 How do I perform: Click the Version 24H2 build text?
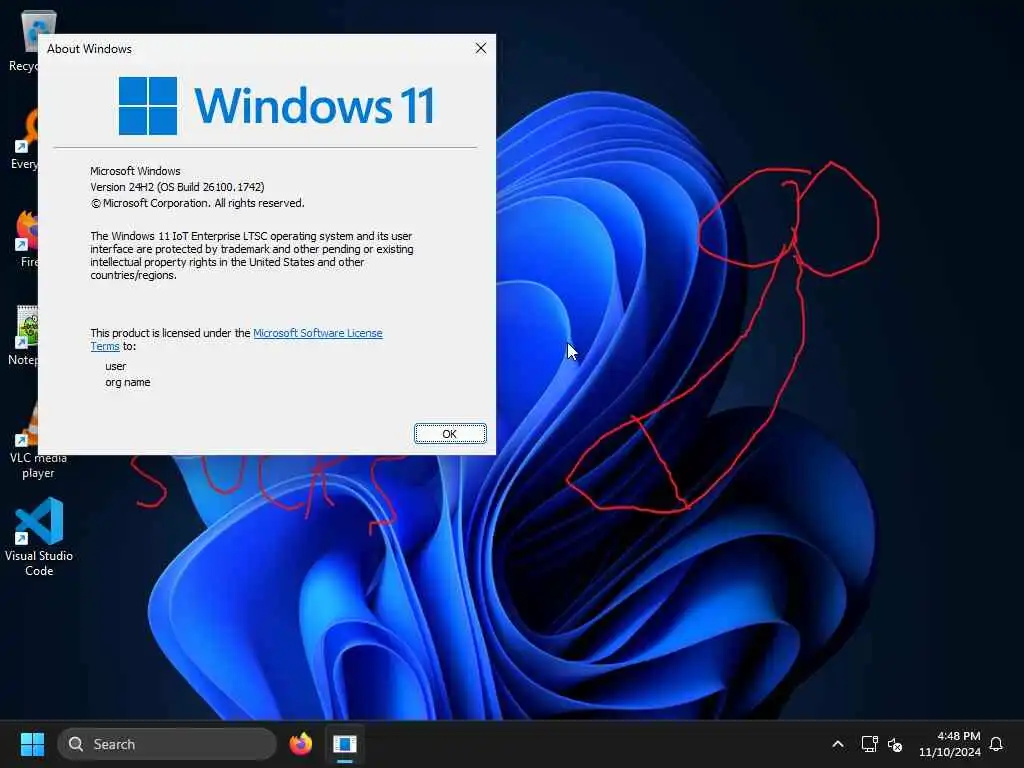click(177, 187)
